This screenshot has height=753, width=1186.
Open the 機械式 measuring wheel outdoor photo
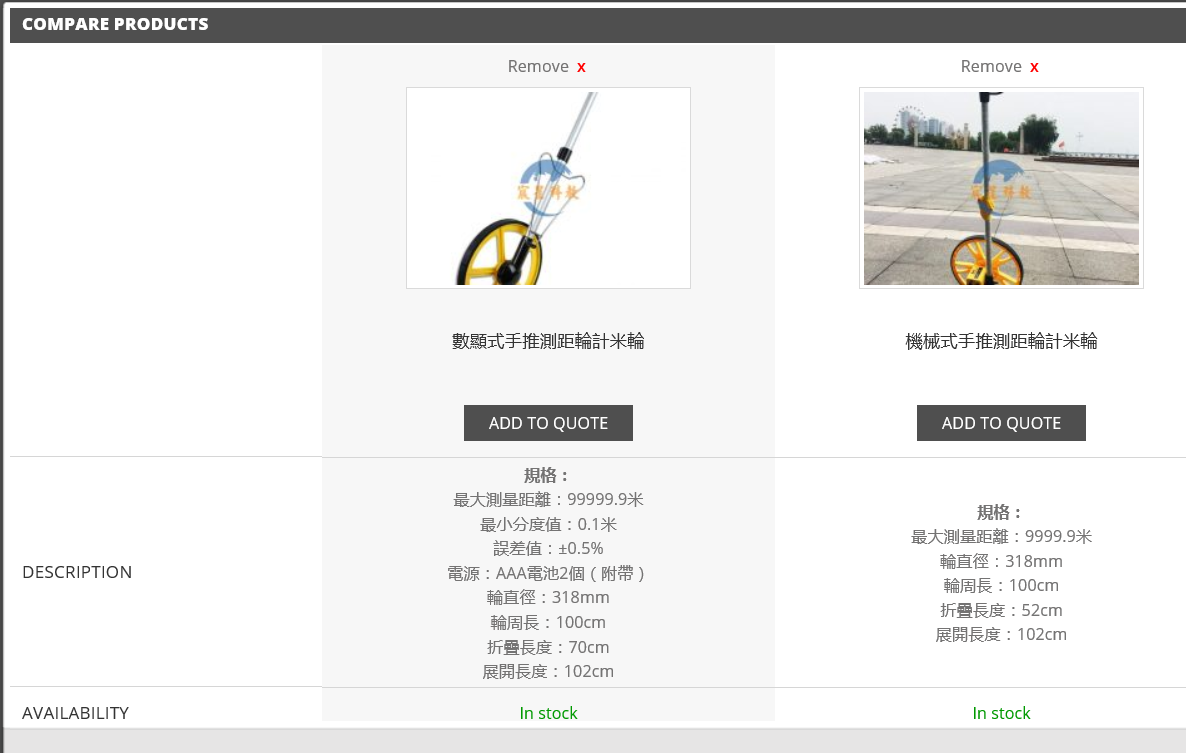(1001, 188)
